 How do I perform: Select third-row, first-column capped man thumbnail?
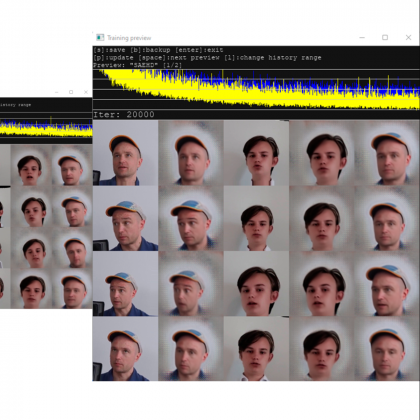(x=125, y=284)
